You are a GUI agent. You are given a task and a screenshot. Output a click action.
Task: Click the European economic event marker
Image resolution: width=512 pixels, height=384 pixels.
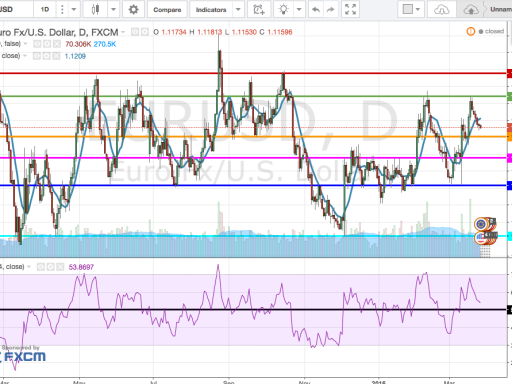481,224
